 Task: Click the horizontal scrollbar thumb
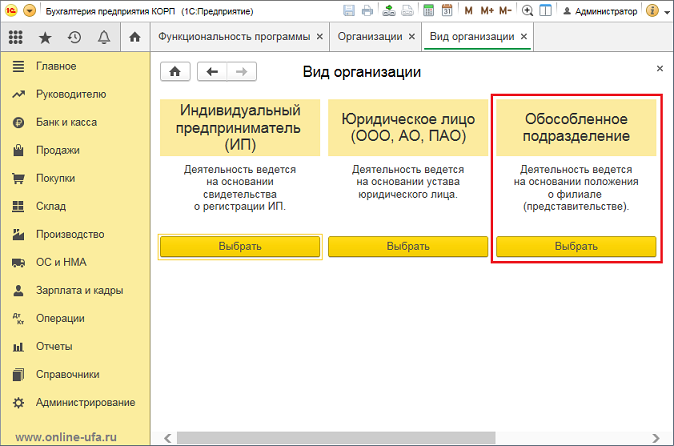click(336, 438)
